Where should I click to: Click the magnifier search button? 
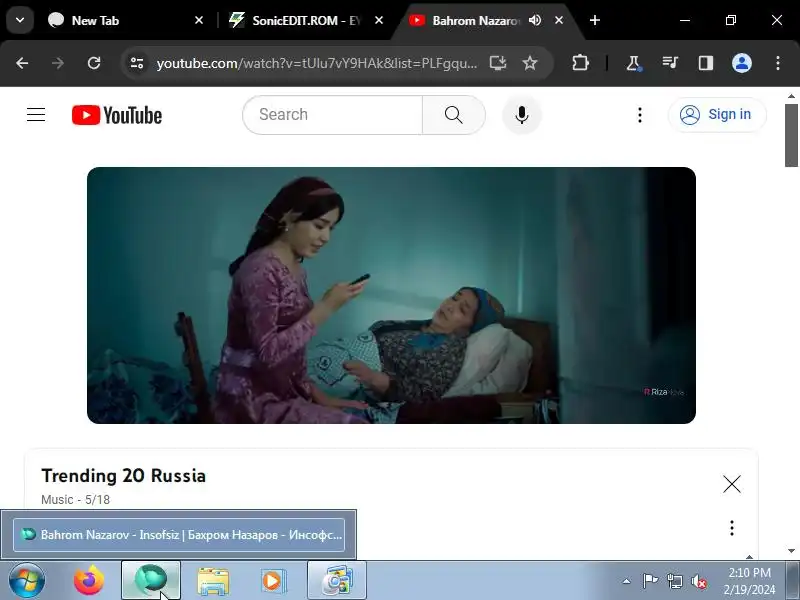pyautogui.click(x=454, y=115)
